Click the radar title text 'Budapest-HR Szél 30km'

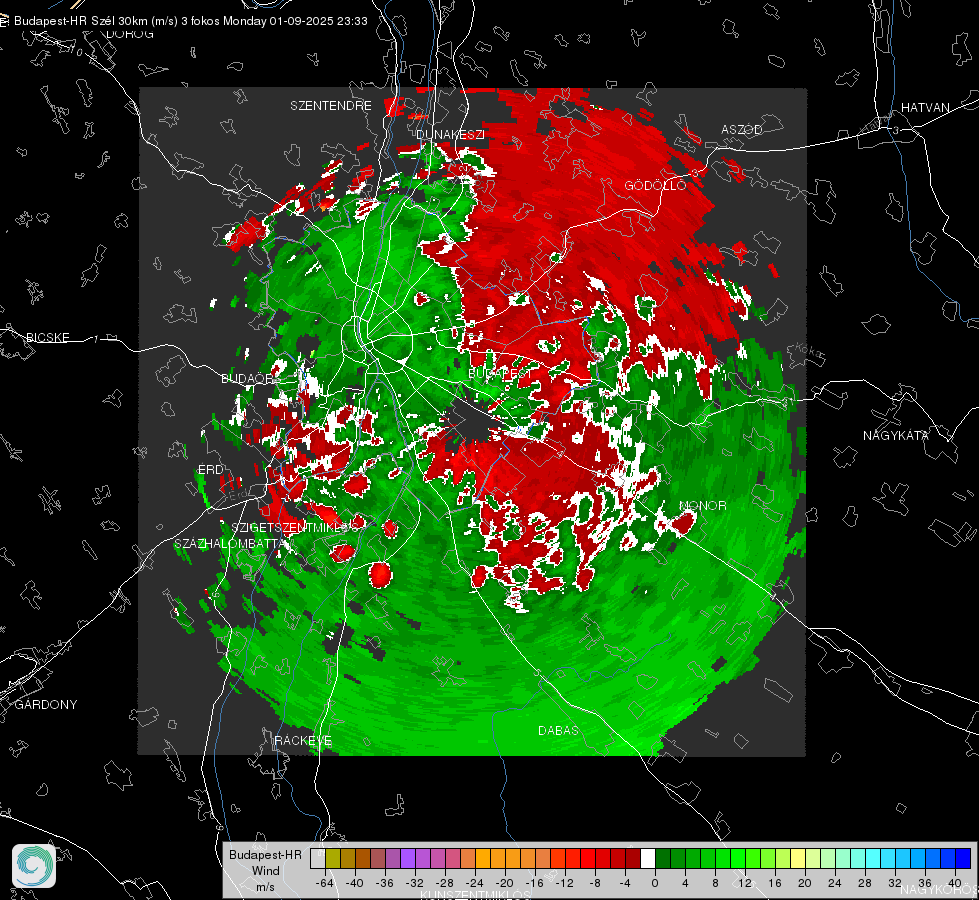[81, 21]
